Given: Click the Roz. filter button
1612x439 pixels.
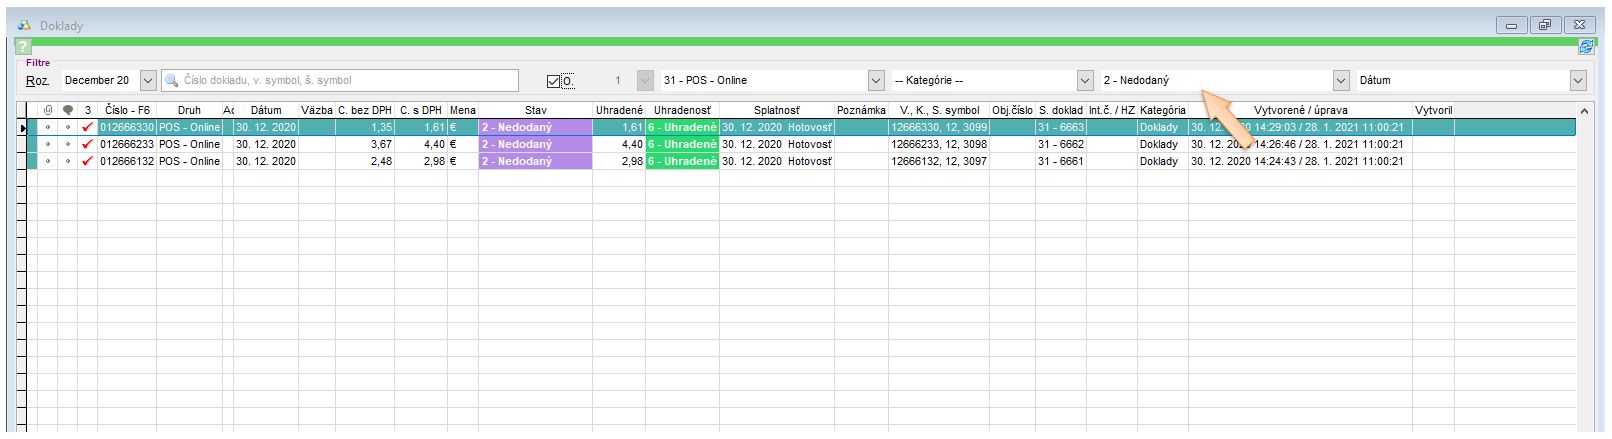Looking at the screenshot, I should [x=37, y=80].
